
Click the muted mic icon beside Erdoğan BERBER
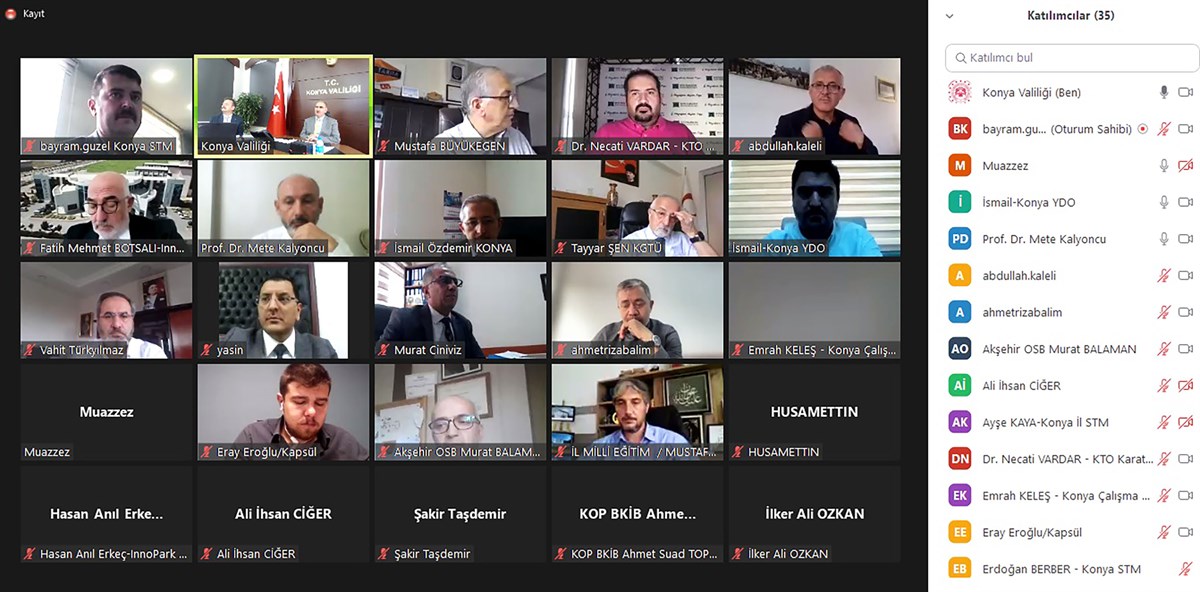coord(1185,569)
